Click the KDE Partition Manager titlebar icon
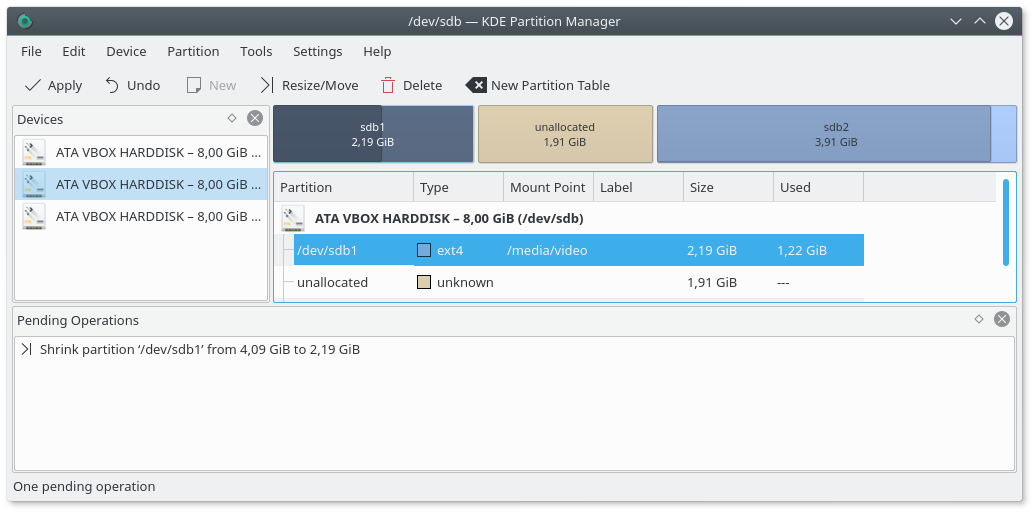The width and height of the screenshot is (1035, 514). [25, 21]
